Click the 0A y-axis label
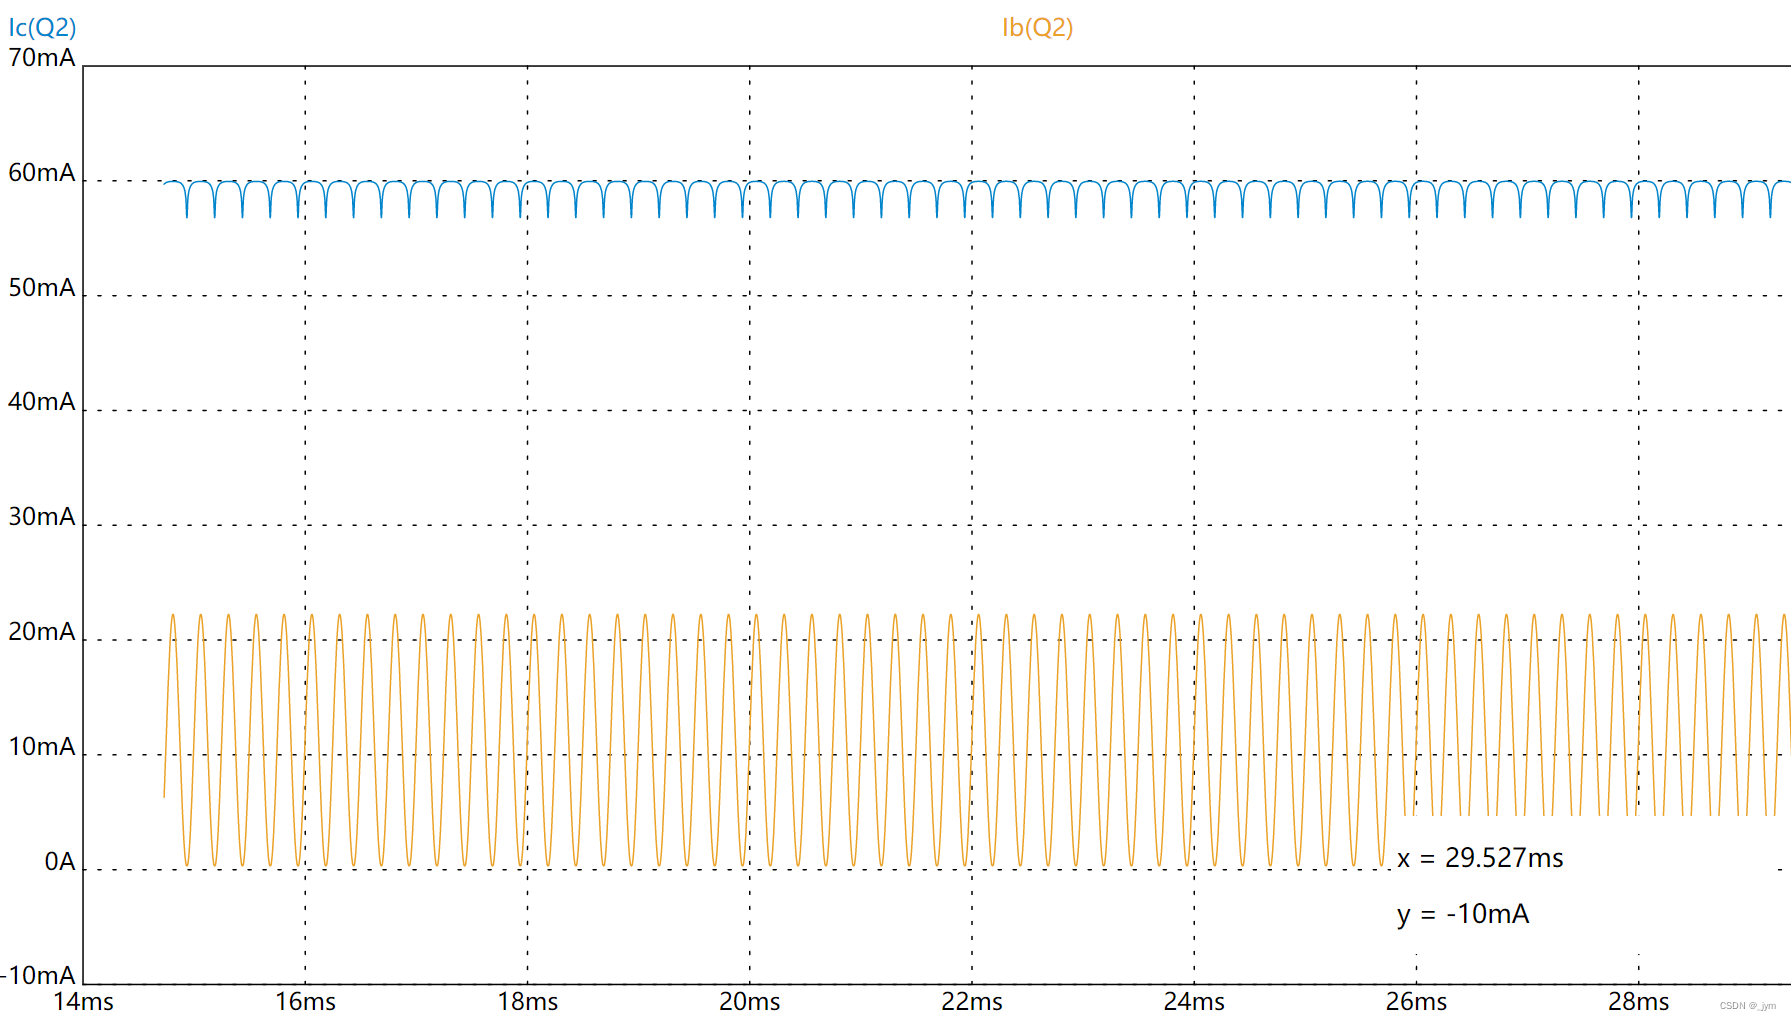This screenshot has height=1020, width=1791. [x=60, y=862]
